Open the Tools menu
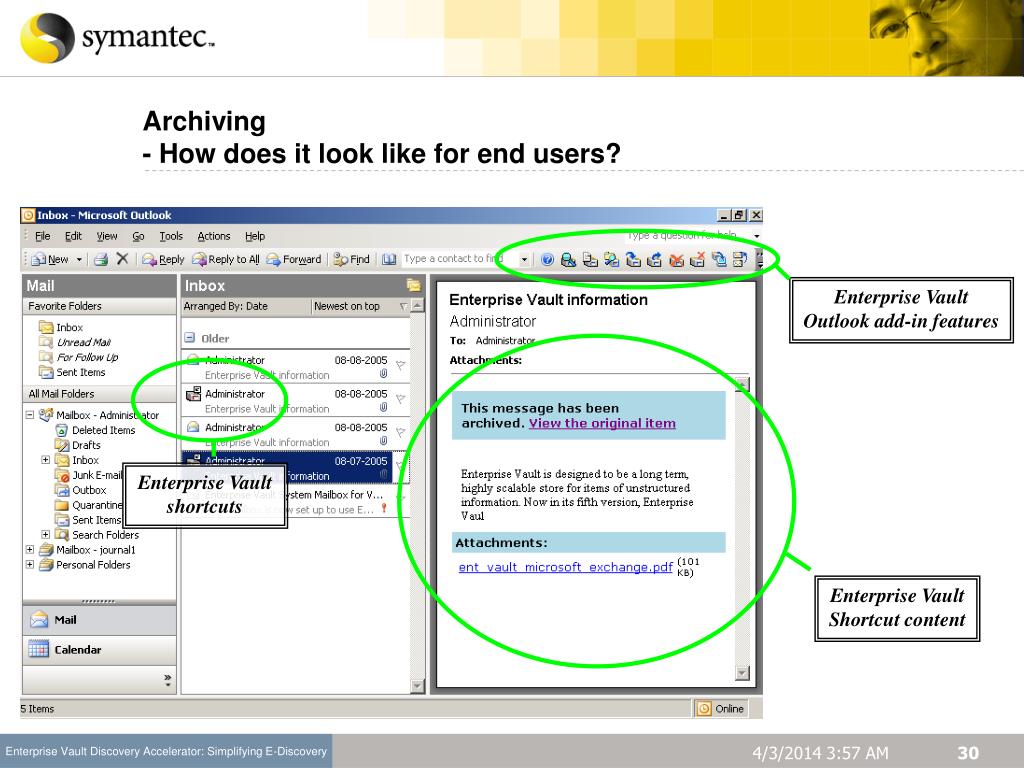This screenshot has width=1024, height=768. pos(171,236)
